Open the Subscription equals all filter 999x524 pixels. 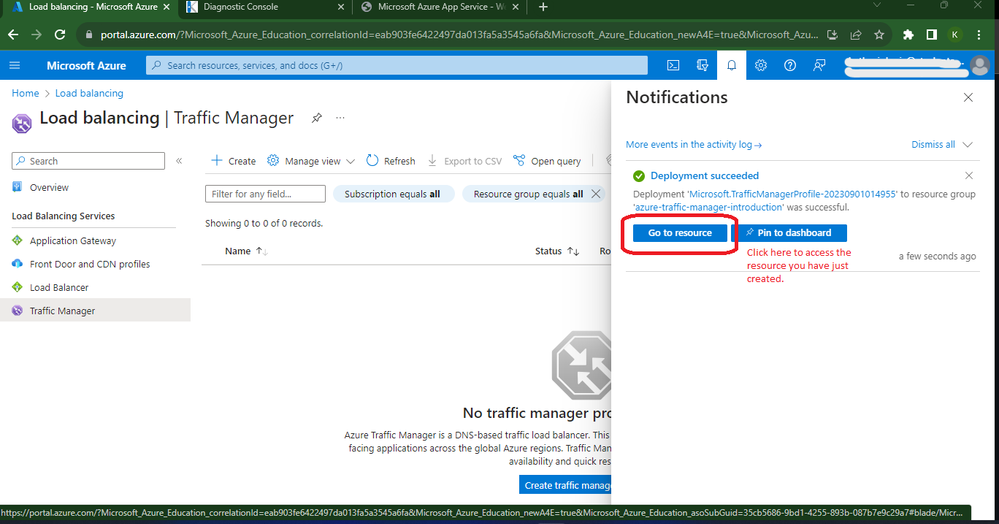click(392, 194)
